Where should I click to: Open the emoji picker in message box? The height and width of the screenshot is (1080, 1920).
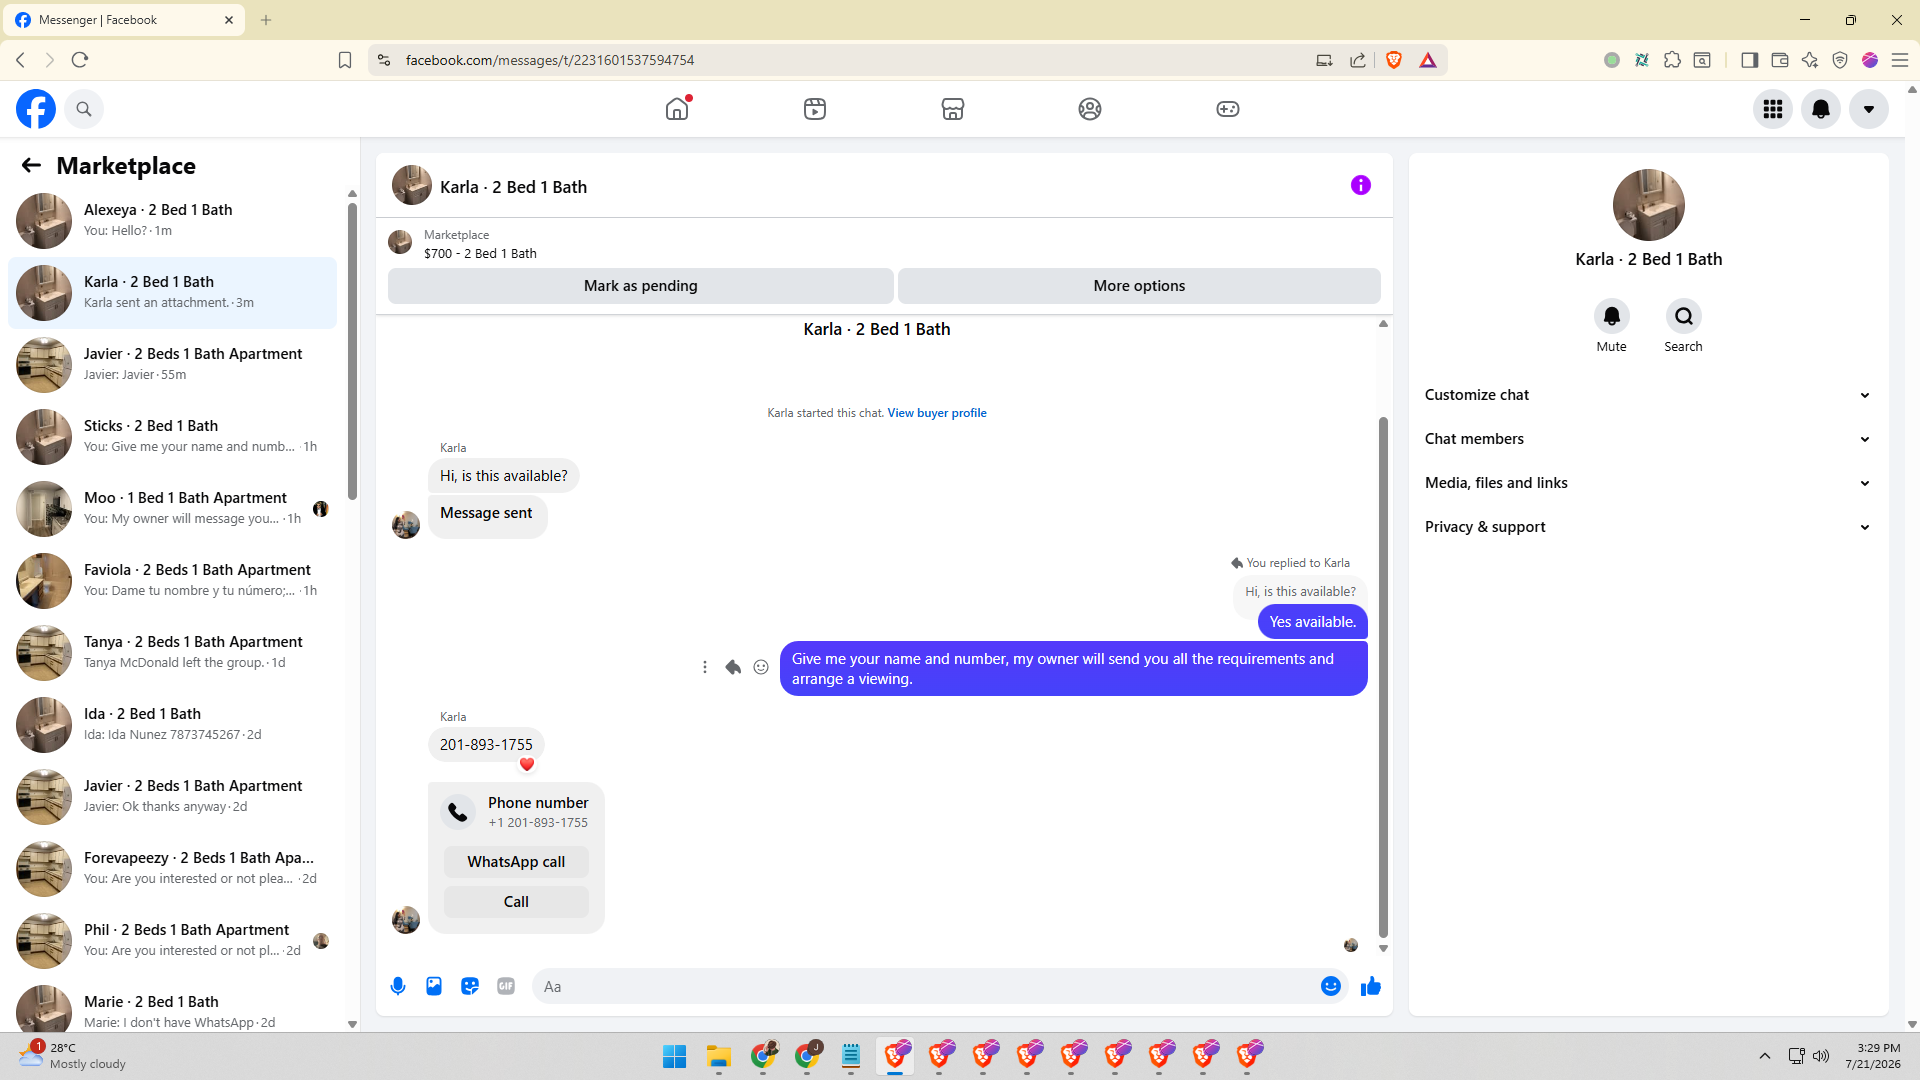[1331, 986]
